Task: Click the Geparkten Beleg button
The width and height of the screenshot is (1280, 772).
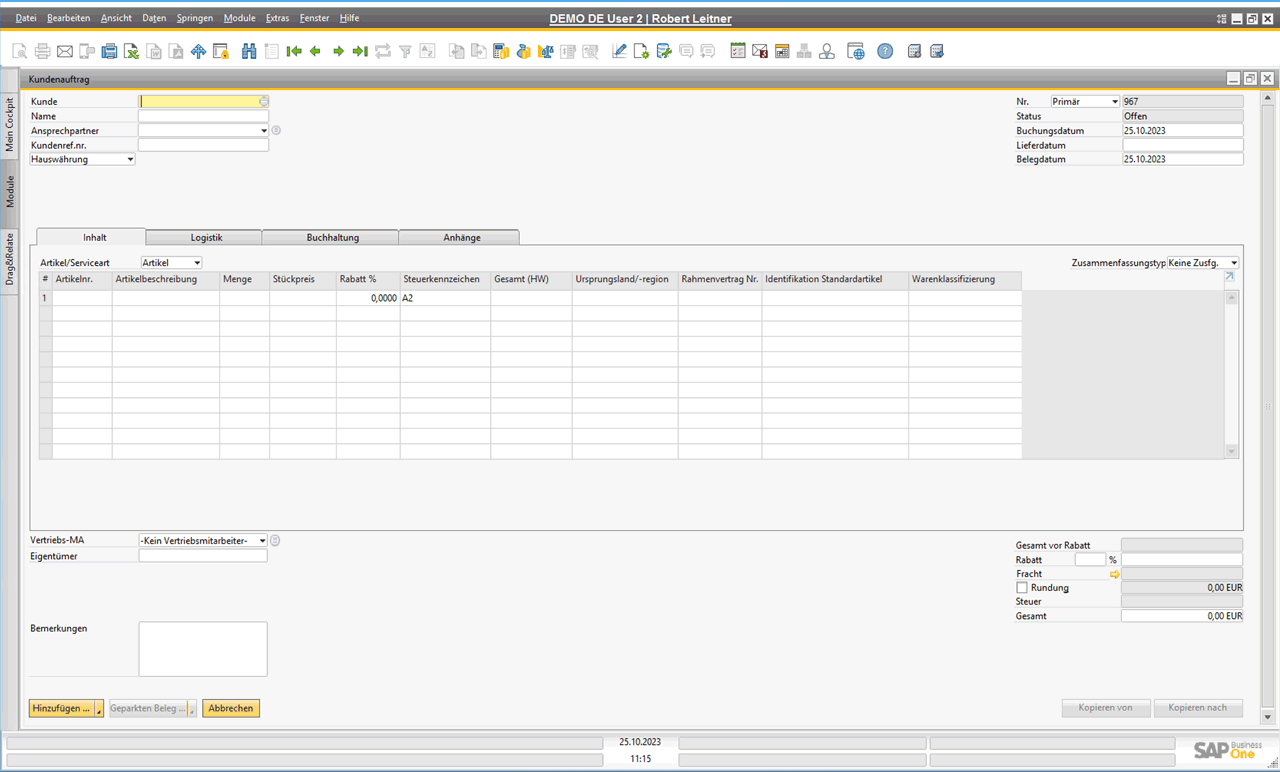Action: (x=148, y=708)
